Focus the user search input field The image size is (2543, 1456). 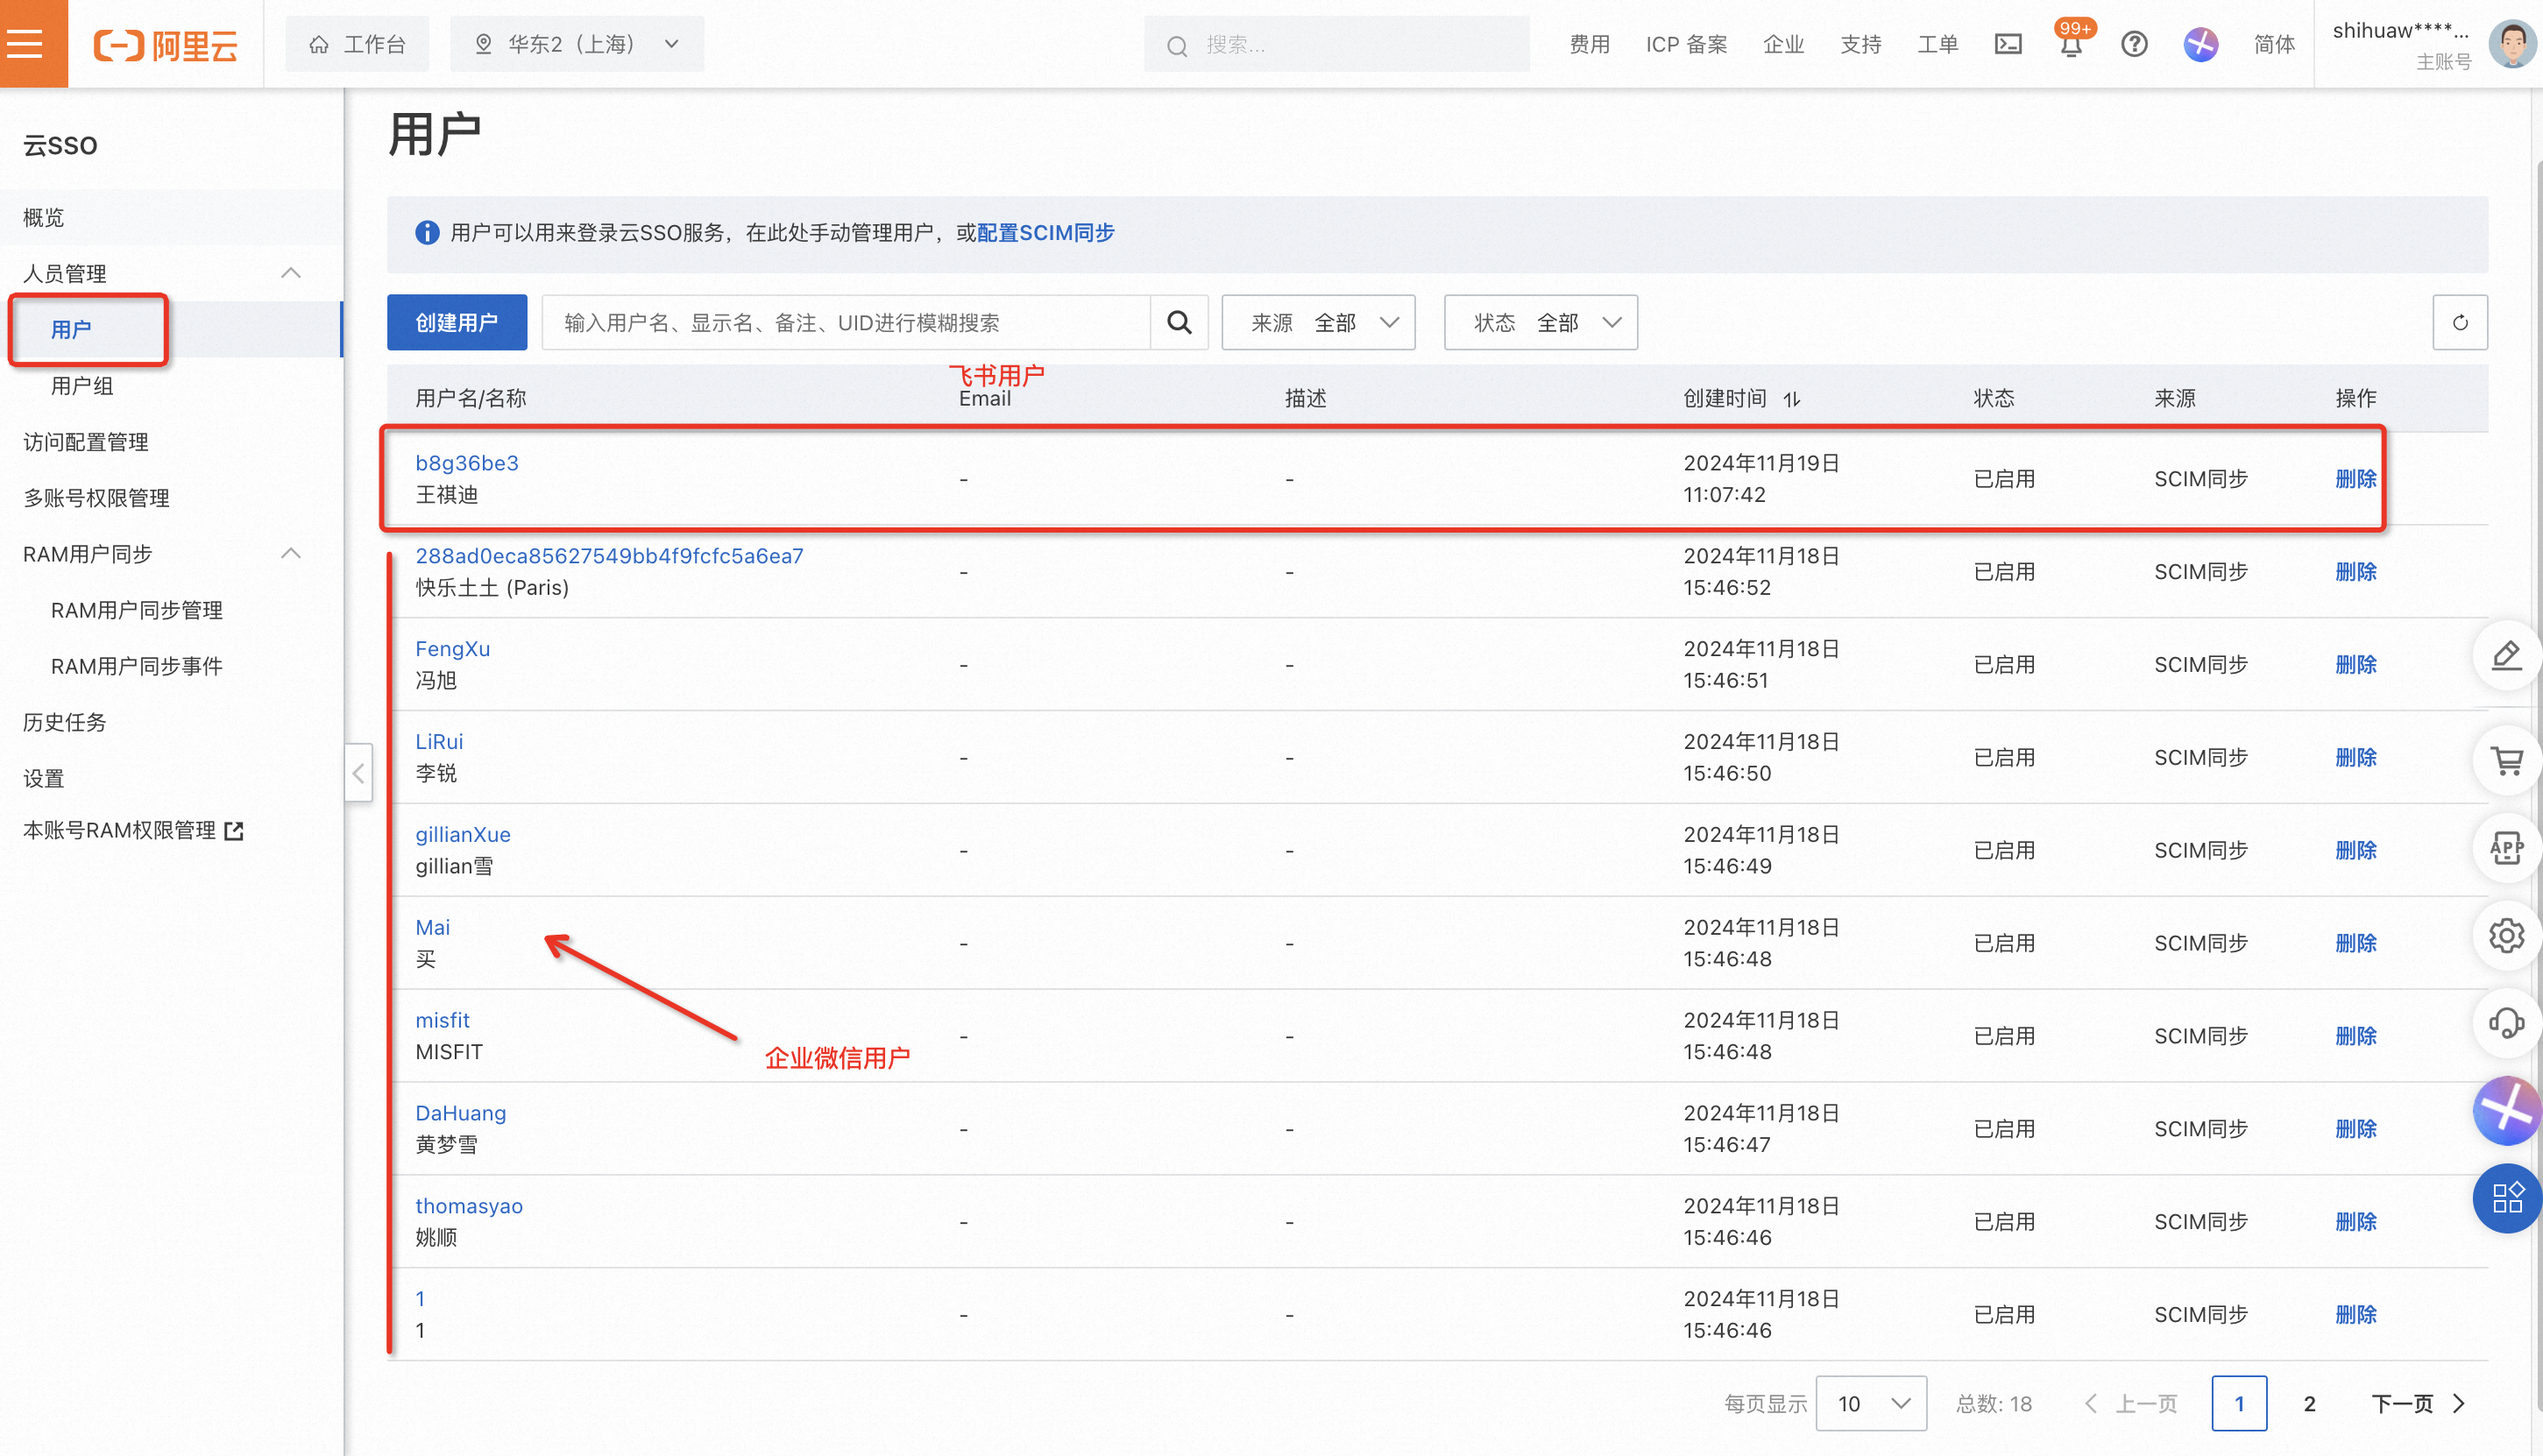pyautogui.click(x=845, y=322)
